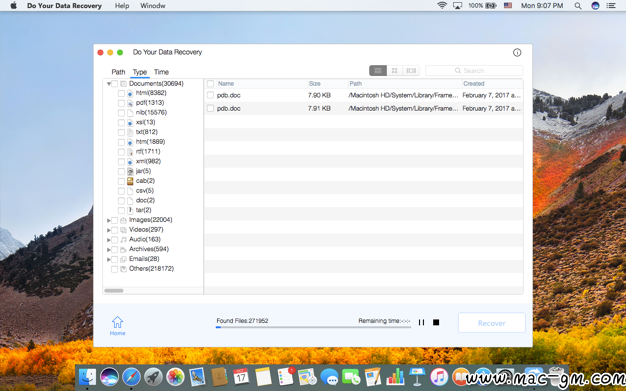
Task: Open the Help menu
Action: point(122,6)
